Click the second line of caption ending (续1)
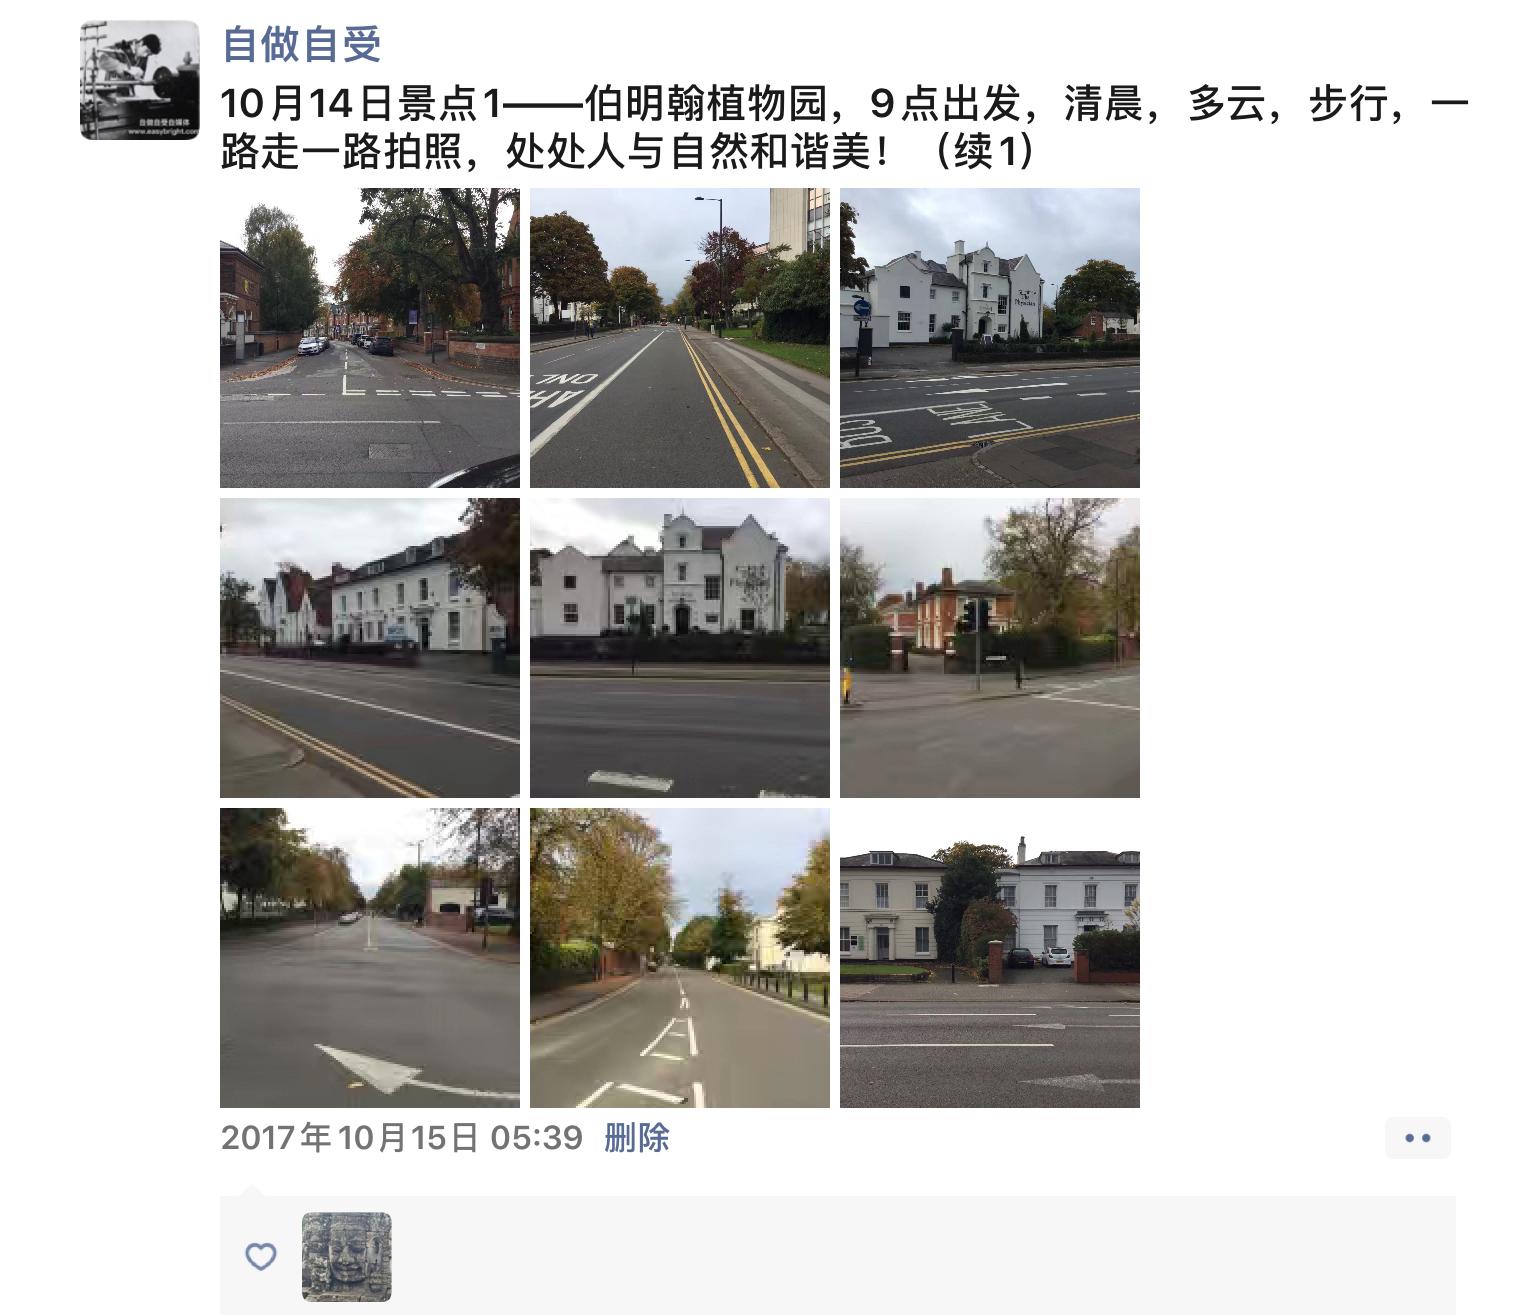 point(628,152)
